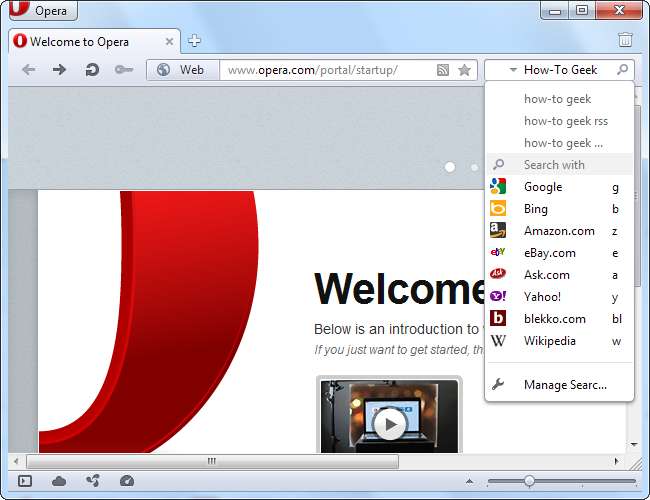Open a new tab with plus button
The height and width of the screenshot is (500, 650).
coord(195,41)
